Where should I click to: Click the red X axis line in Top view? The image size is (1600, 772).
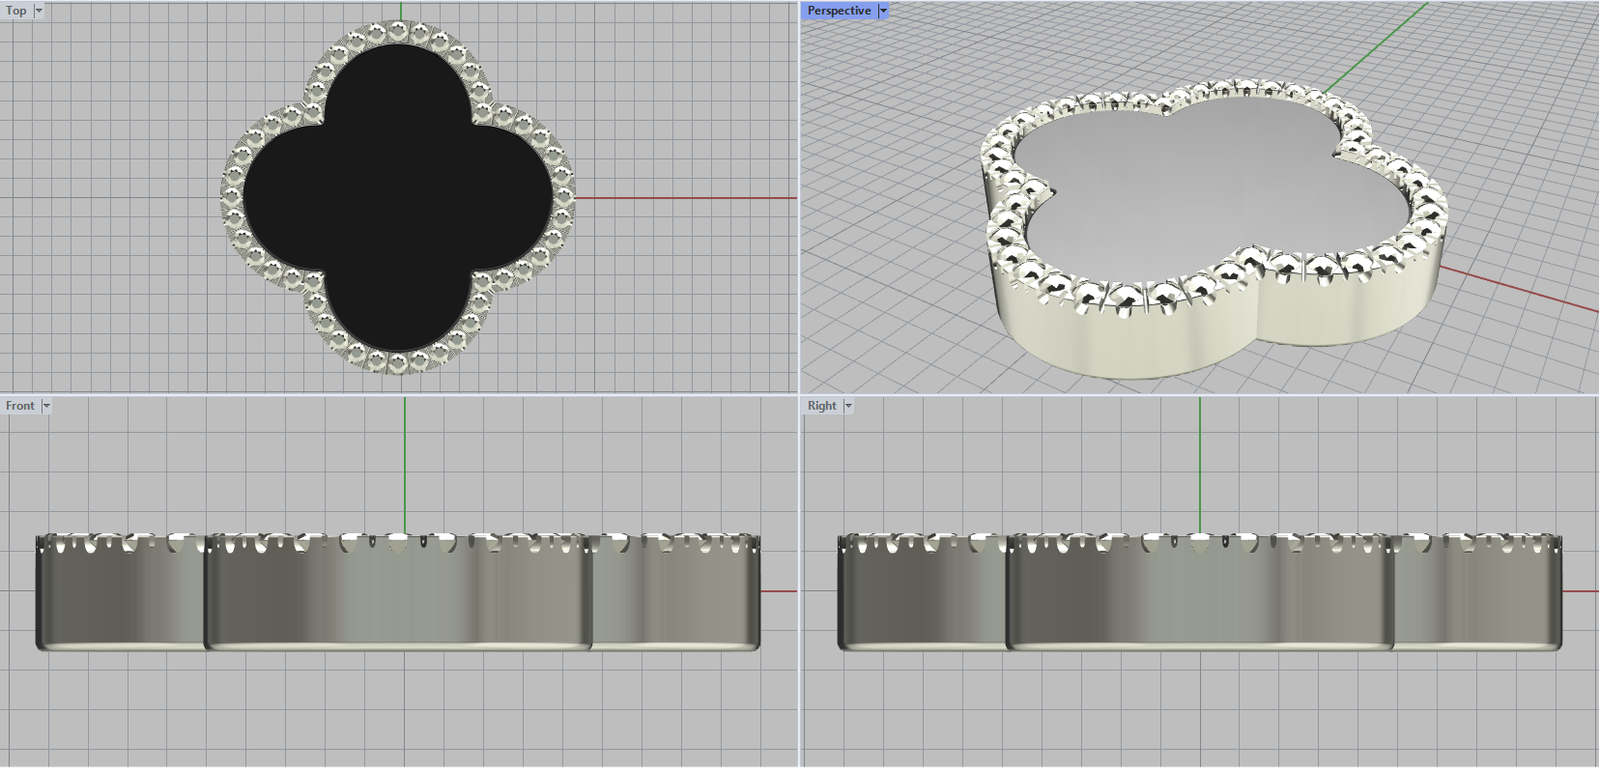click(x=690, y=198)
